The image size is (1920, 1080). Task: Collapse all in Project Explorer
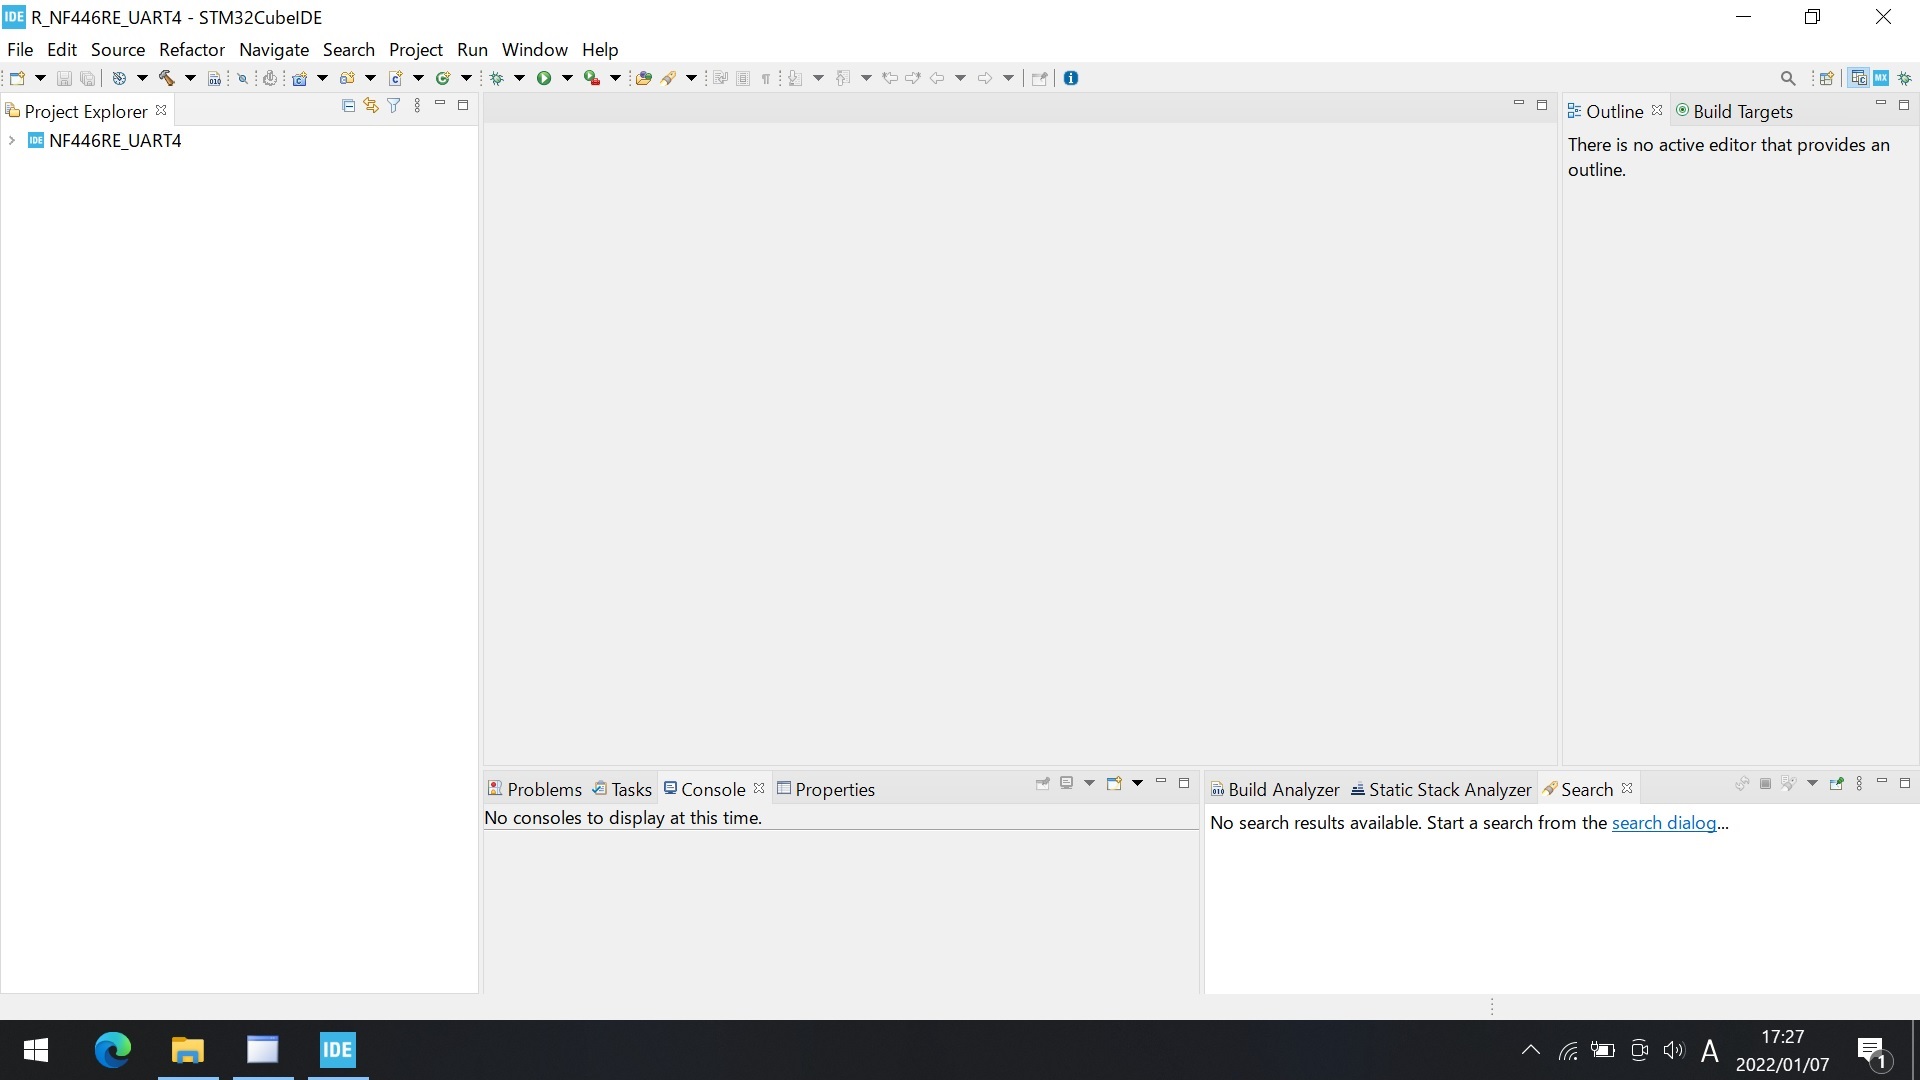(348, 105)
